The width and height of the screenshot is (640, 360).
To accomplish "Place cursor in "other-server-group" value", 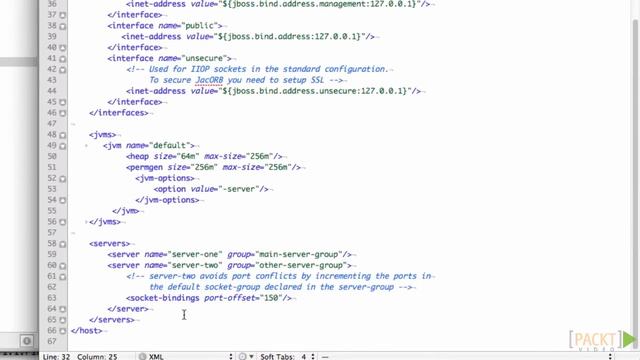I will 301,265.
